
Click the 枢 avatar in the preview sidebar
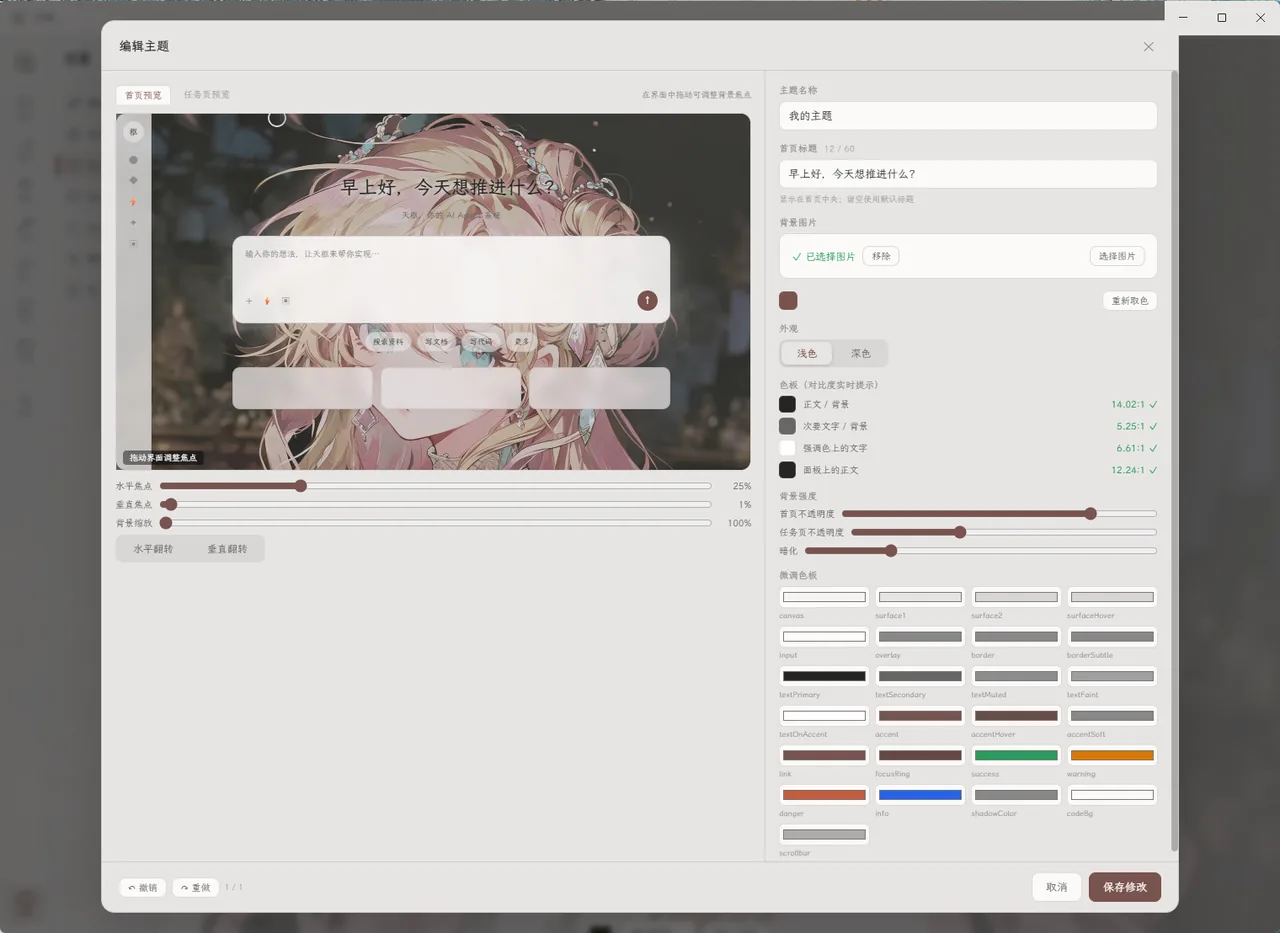pos(133,132)
